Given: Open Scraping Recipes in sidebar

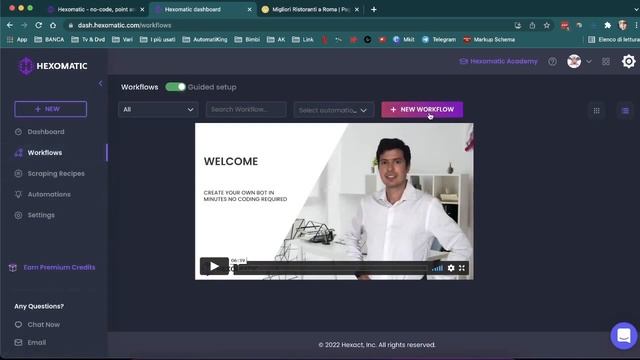Looking at the screenshot, I should [56, 173].
